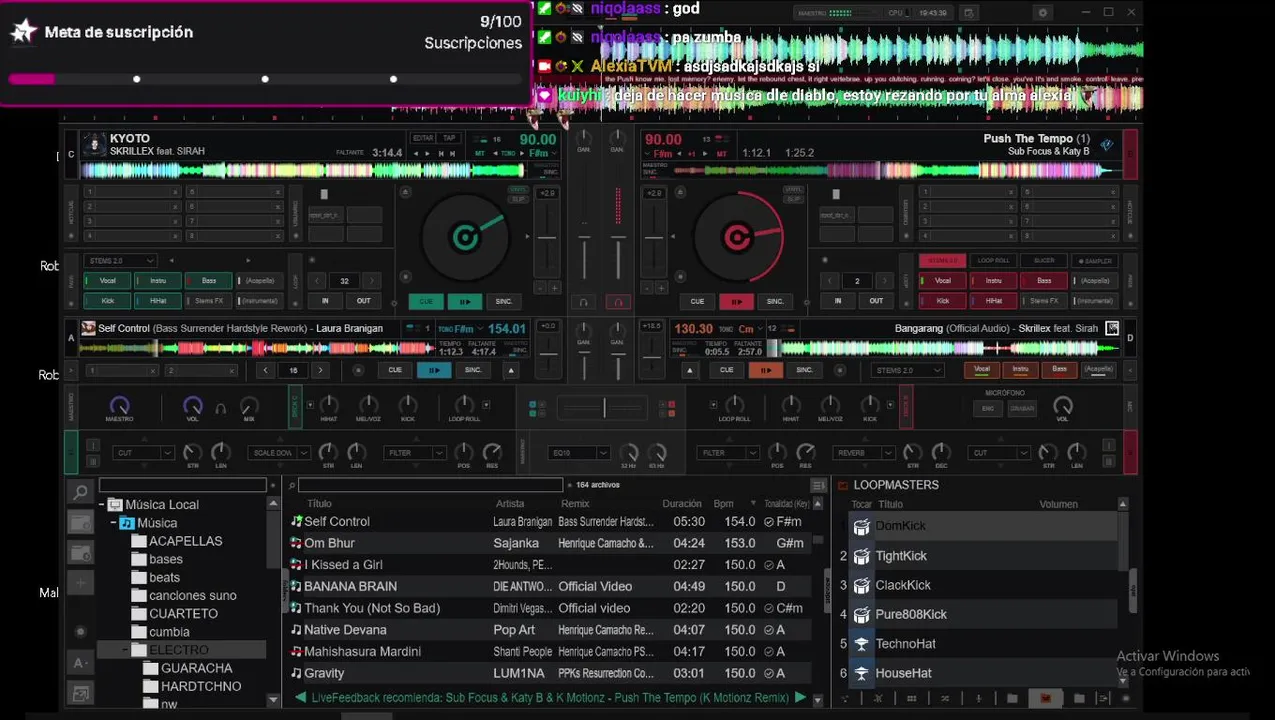
Task: Sort tracks by the Bpm column
Action: (x=724, y=504)
